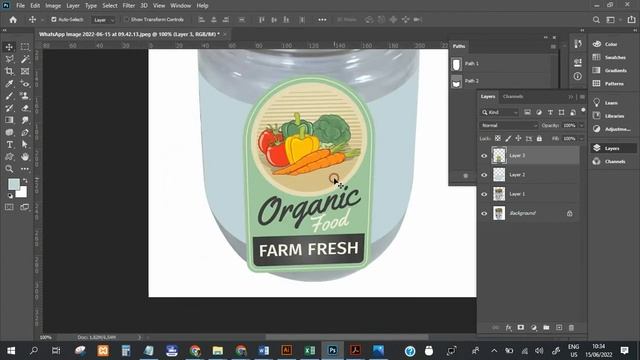Click the Home icon in options bar
Viewport: 640px width, 360px height.
click(x=13, y=20)
